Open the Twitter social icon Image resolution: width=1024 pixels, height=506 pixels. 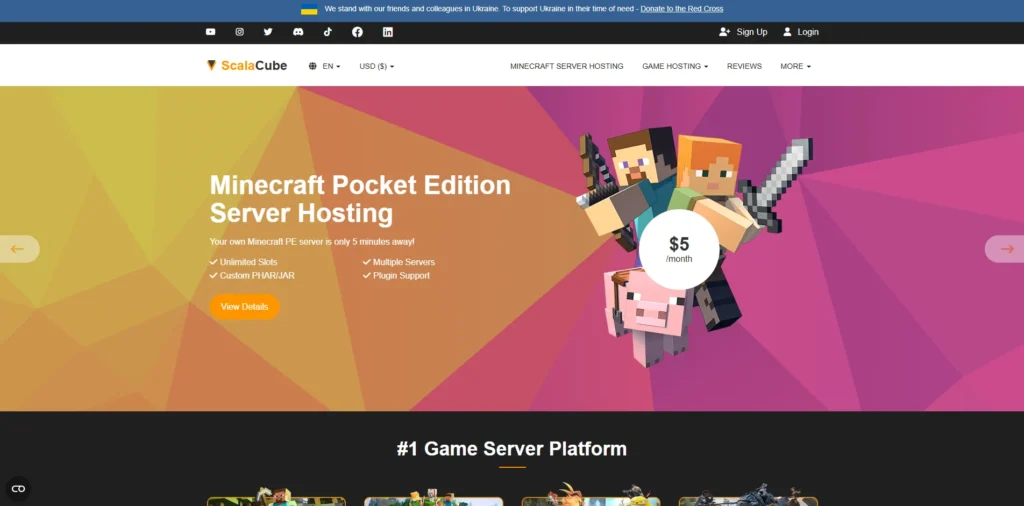pos(268,32)
